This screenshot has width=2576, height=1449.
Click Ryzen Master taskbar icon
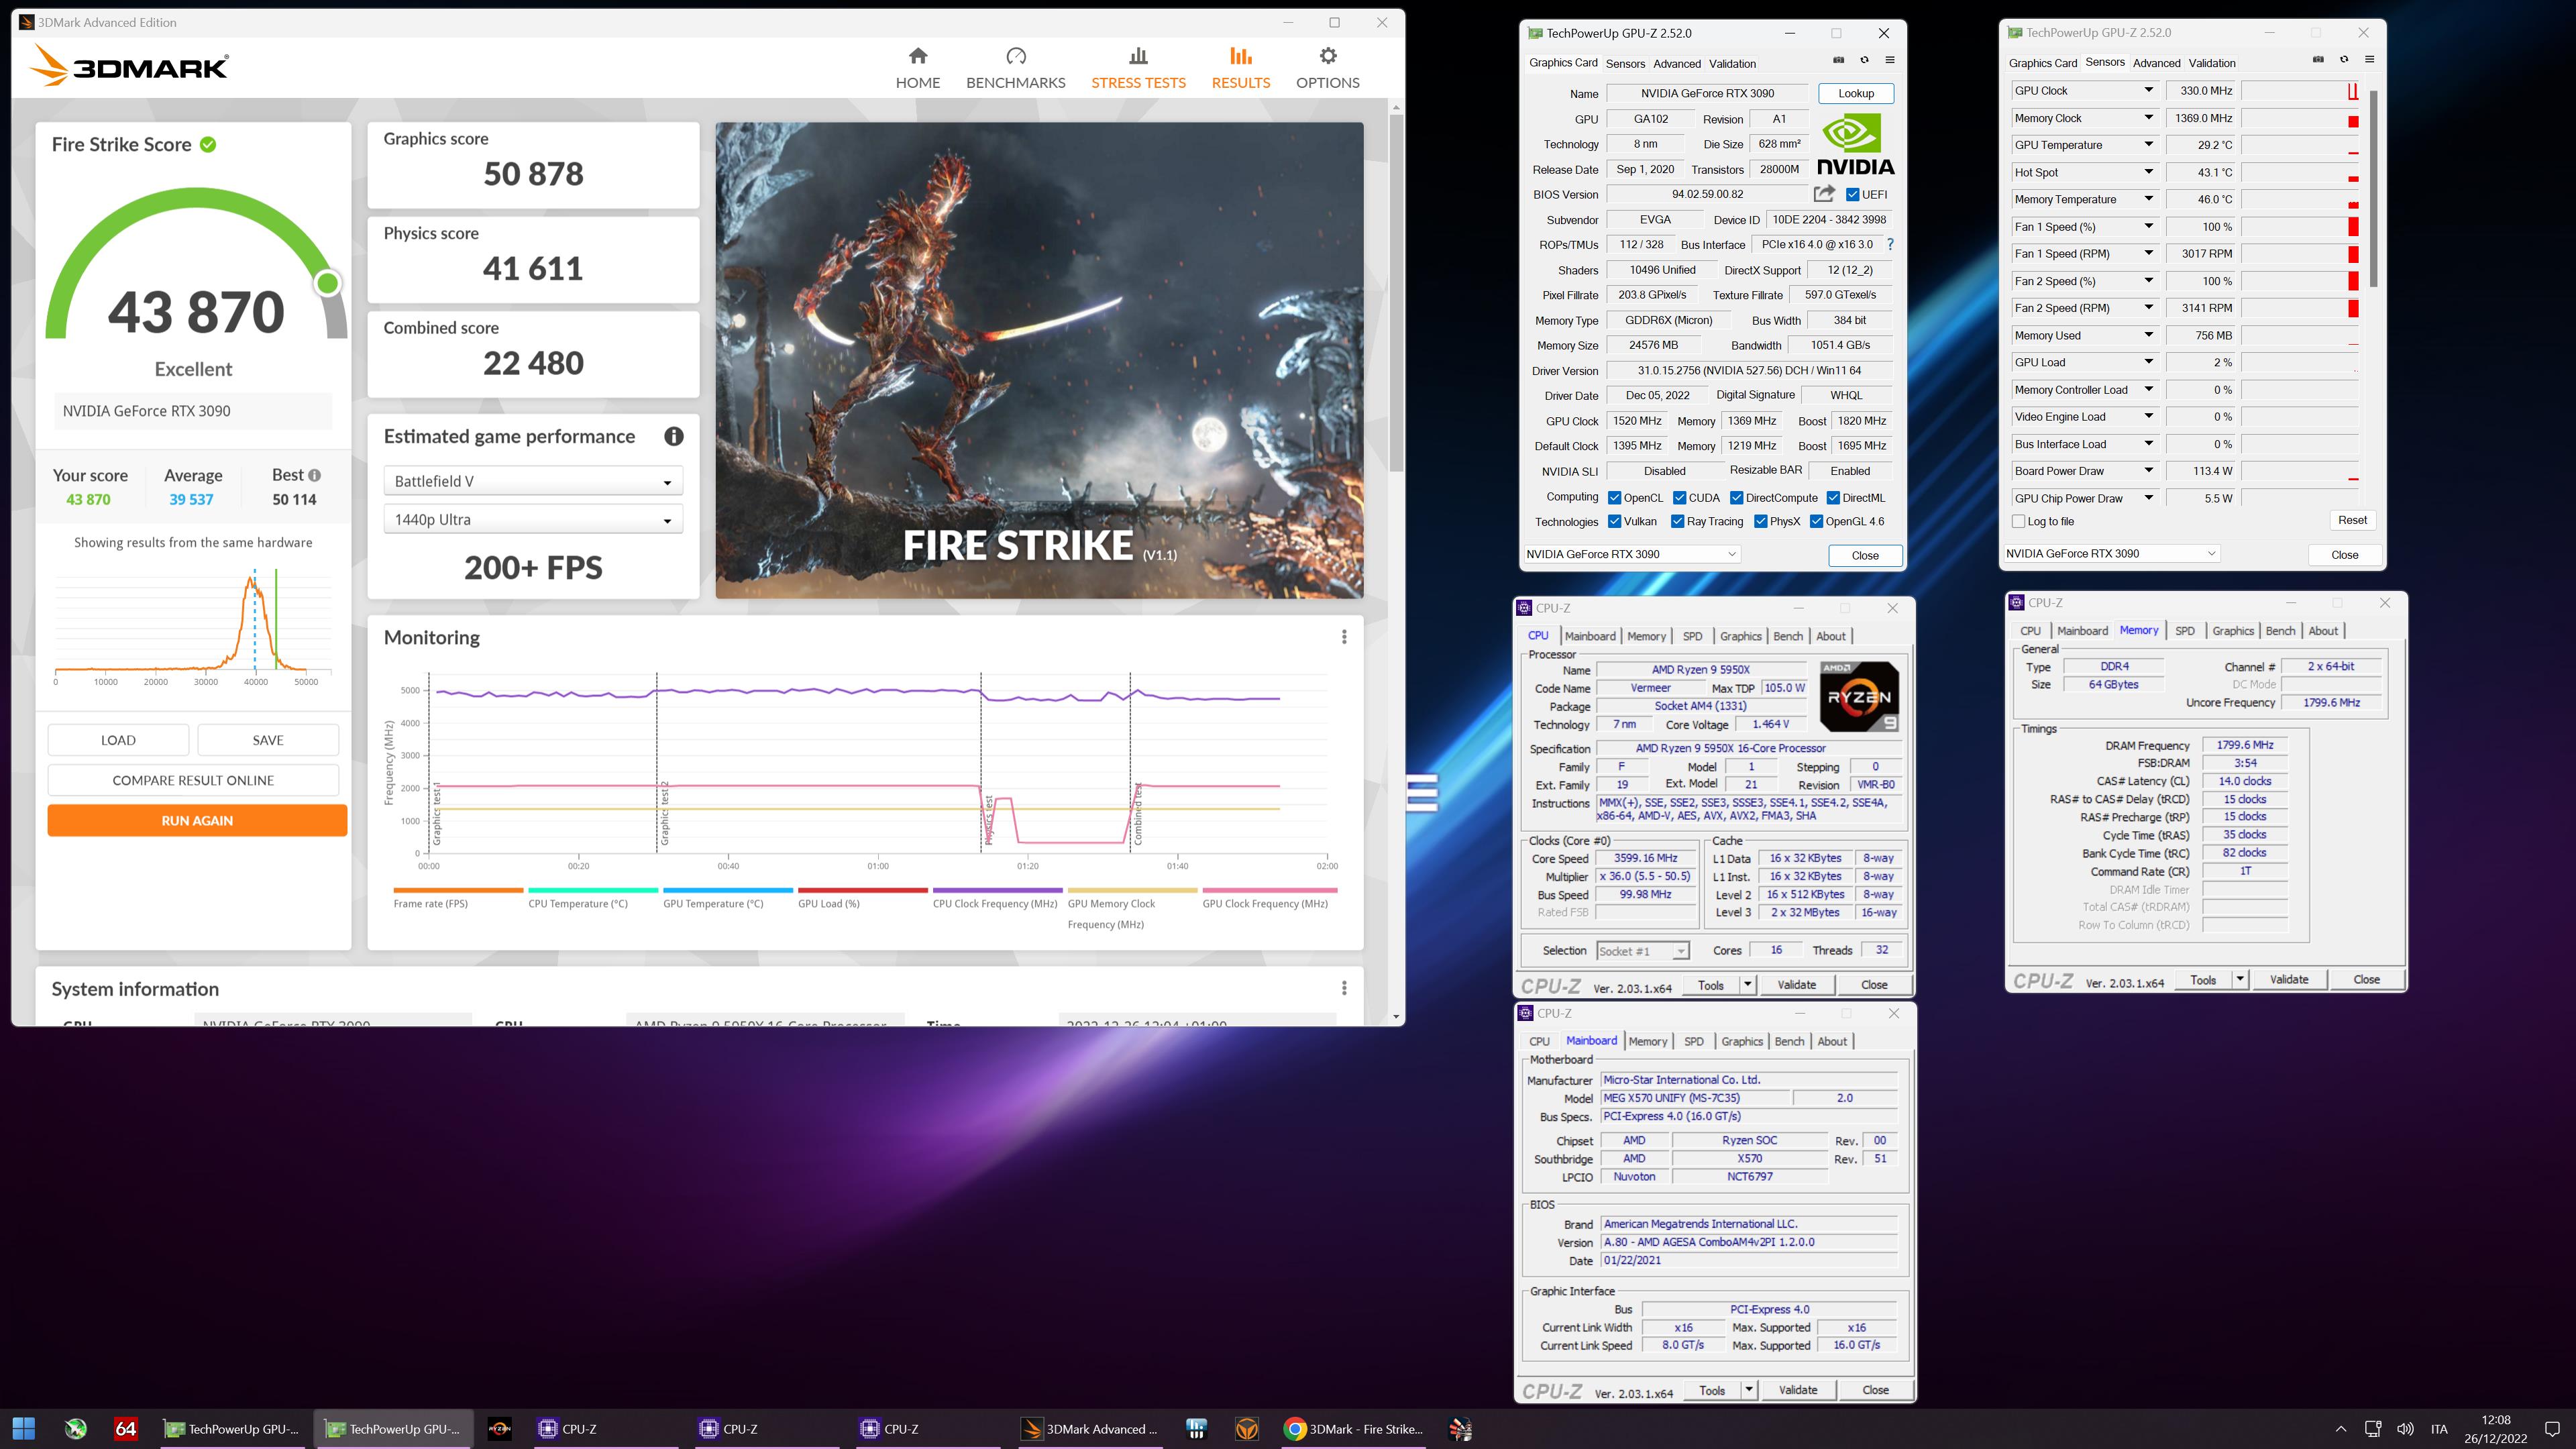[500, 1428]
